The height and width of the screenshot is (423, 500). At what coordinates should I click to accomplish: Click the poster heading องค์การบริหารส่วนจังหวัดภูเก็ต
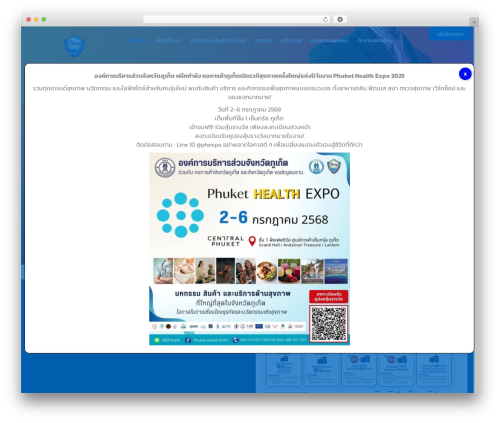click(233, 163)
